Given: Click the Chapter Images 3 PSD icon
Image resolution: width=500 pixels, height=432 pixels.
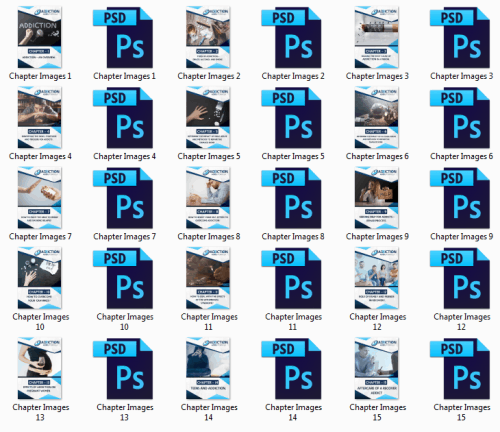Looking at the screenshot, I should [460, 37].
